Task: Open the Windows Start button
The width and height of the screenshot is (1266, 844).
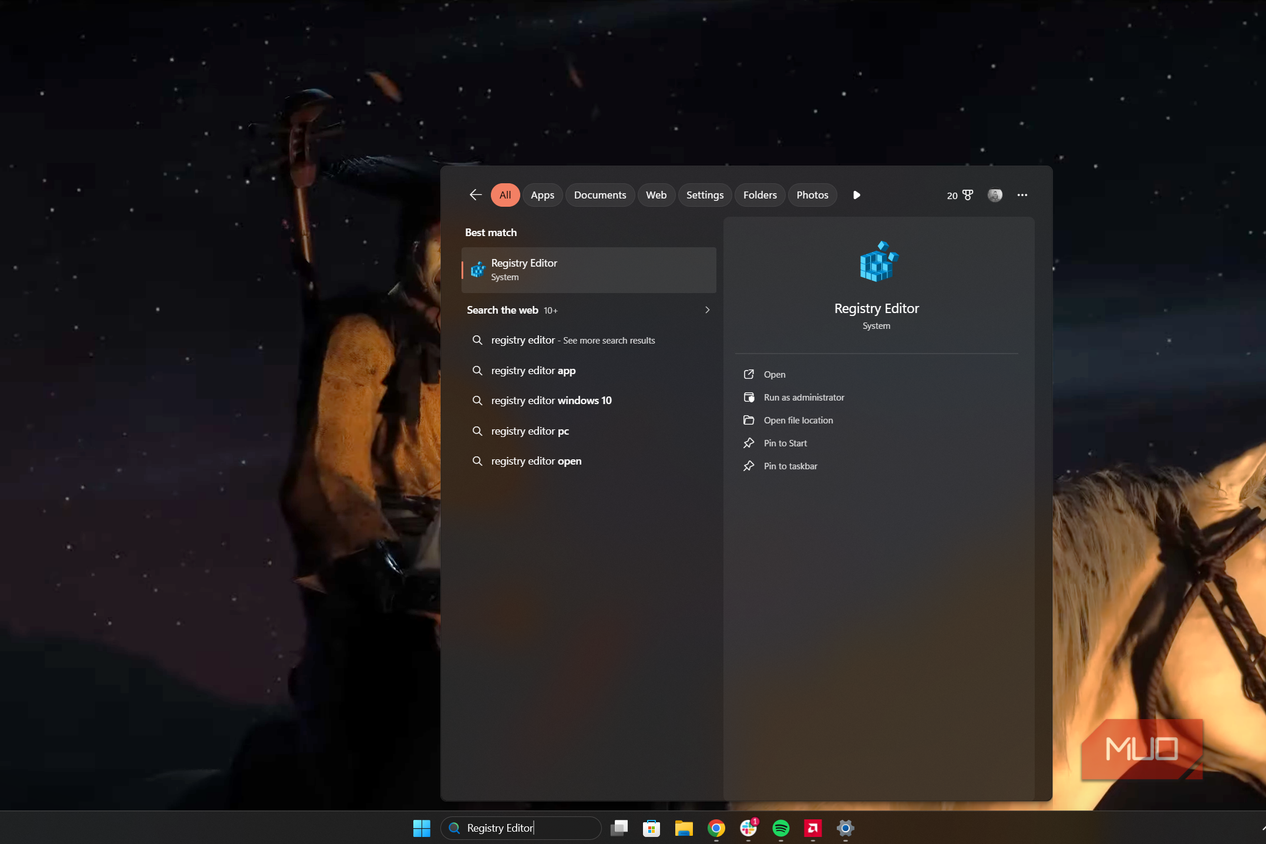Action: [x=421, y=828]
